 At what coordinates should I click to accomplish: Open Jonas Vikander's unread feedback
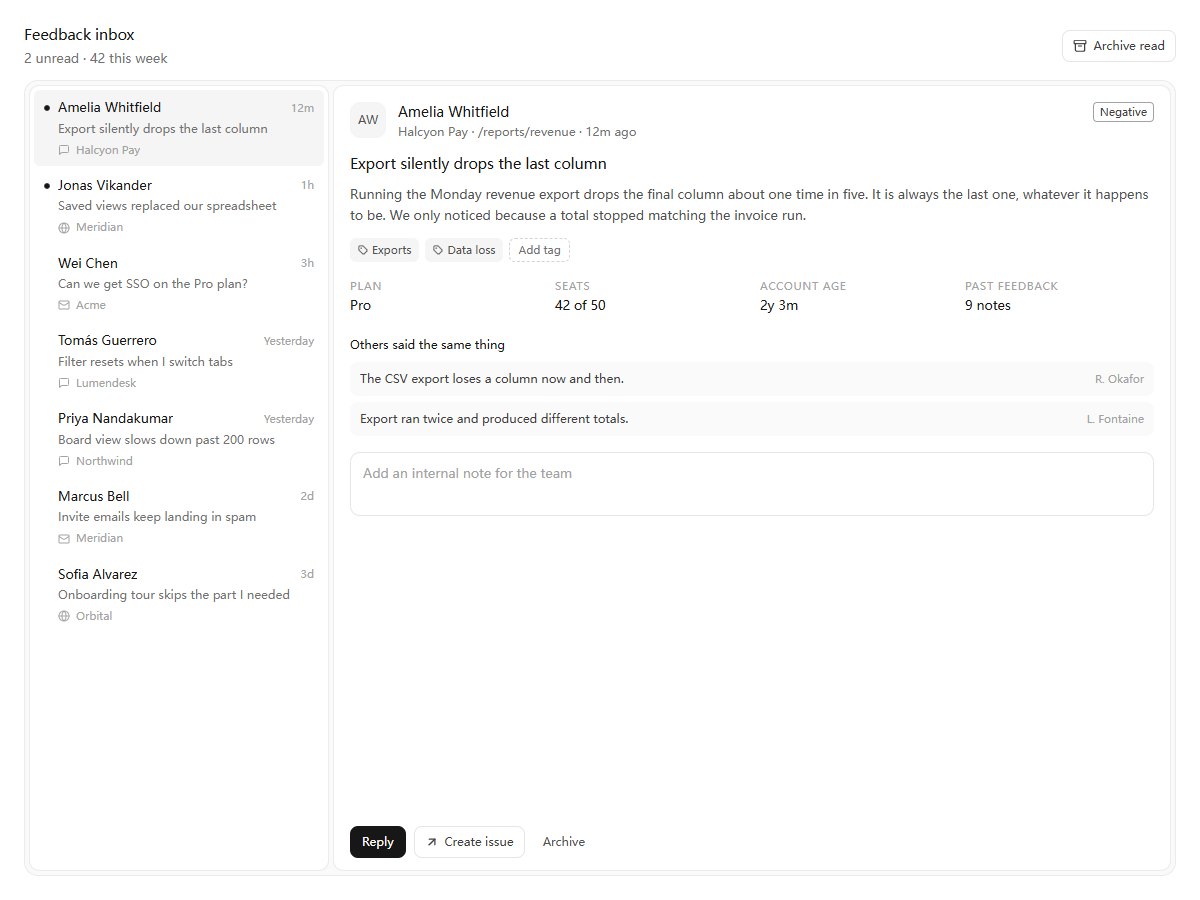(x=179, y=205)
